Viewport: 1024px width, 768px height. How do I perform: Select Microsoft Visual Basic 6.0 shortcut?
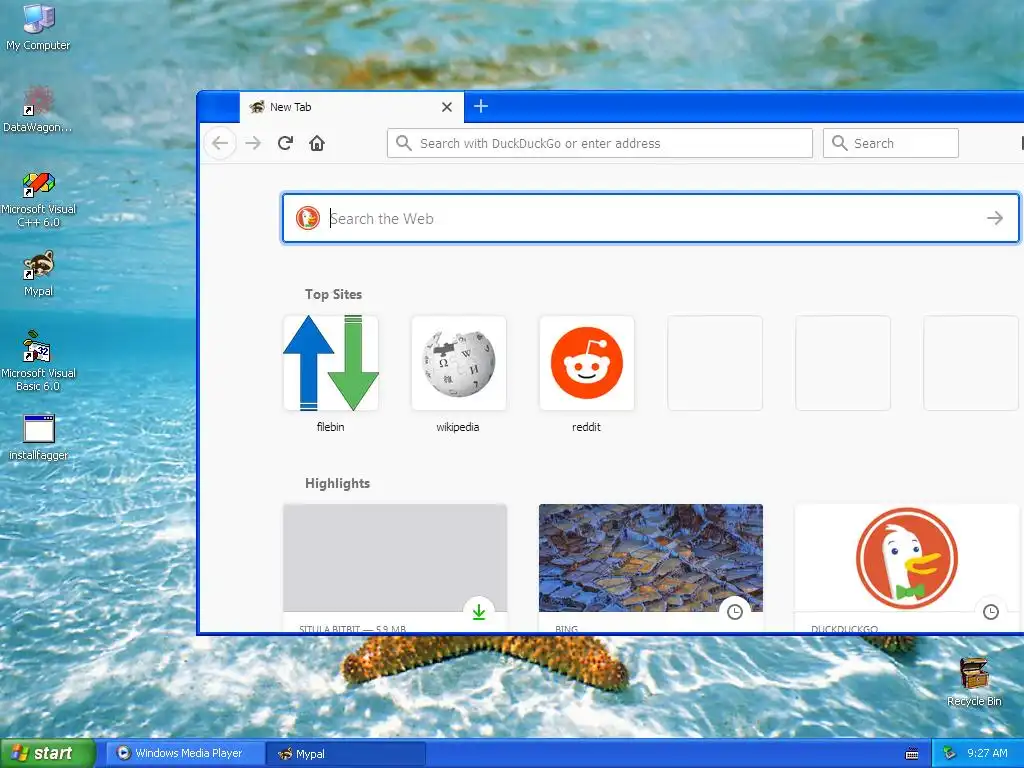coord(39,361)
